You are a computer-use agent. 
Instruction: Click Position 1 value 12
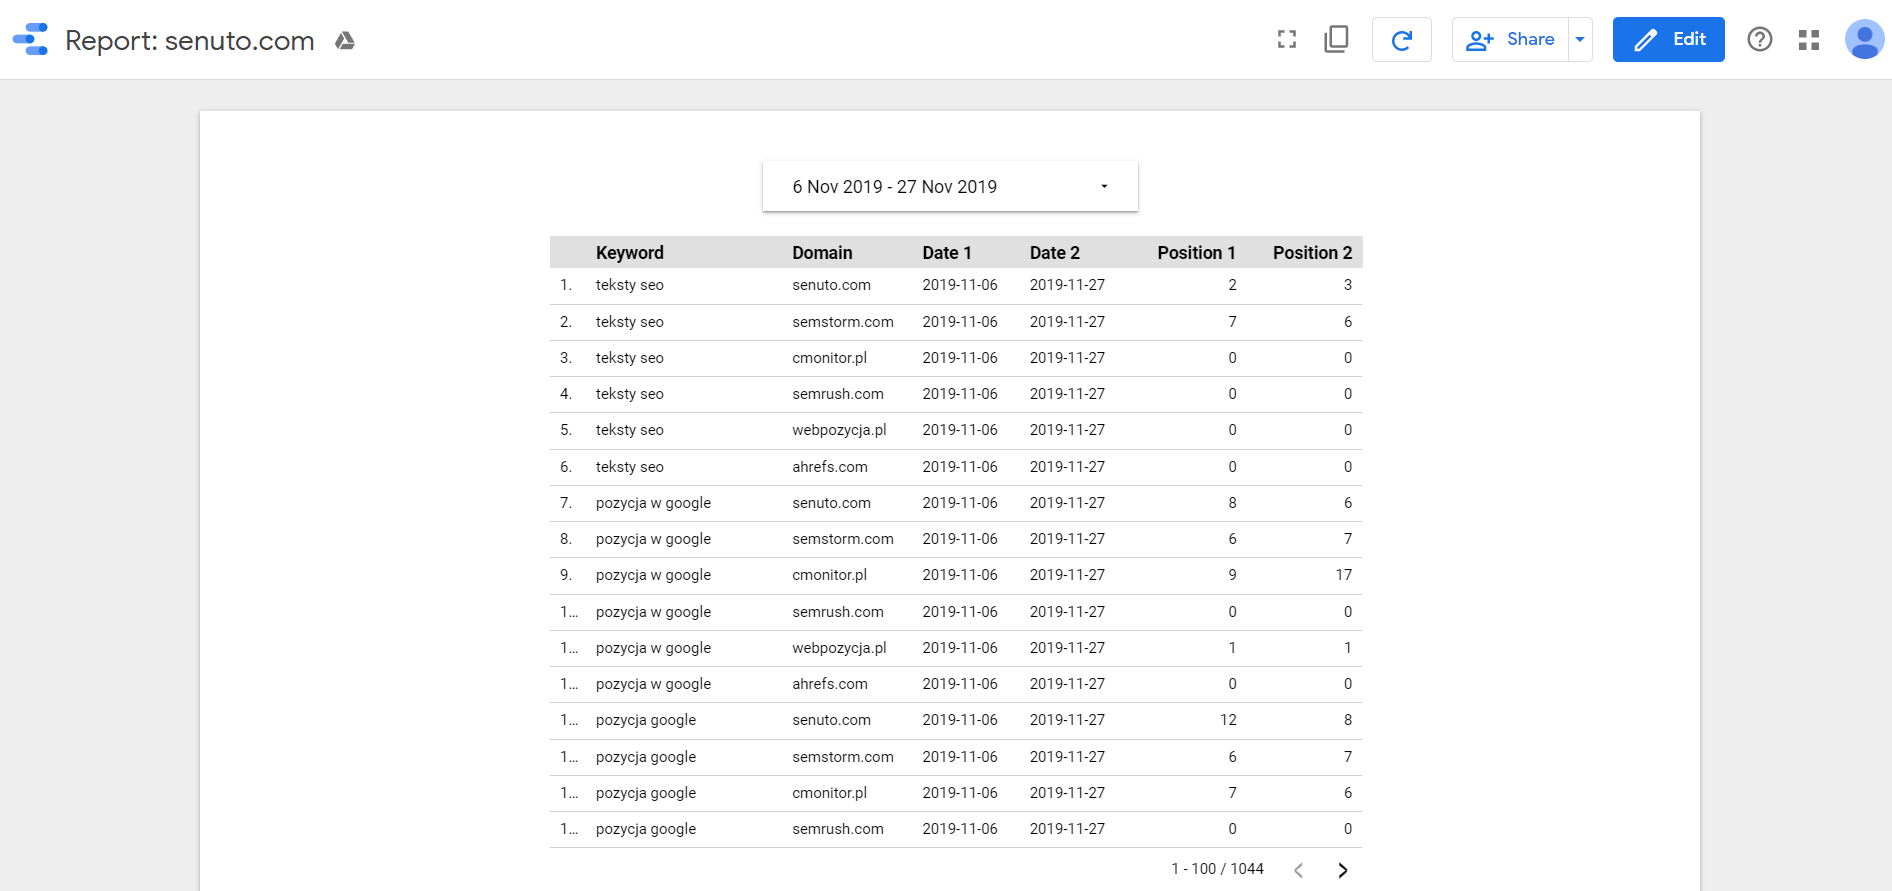click(1228, 720)
